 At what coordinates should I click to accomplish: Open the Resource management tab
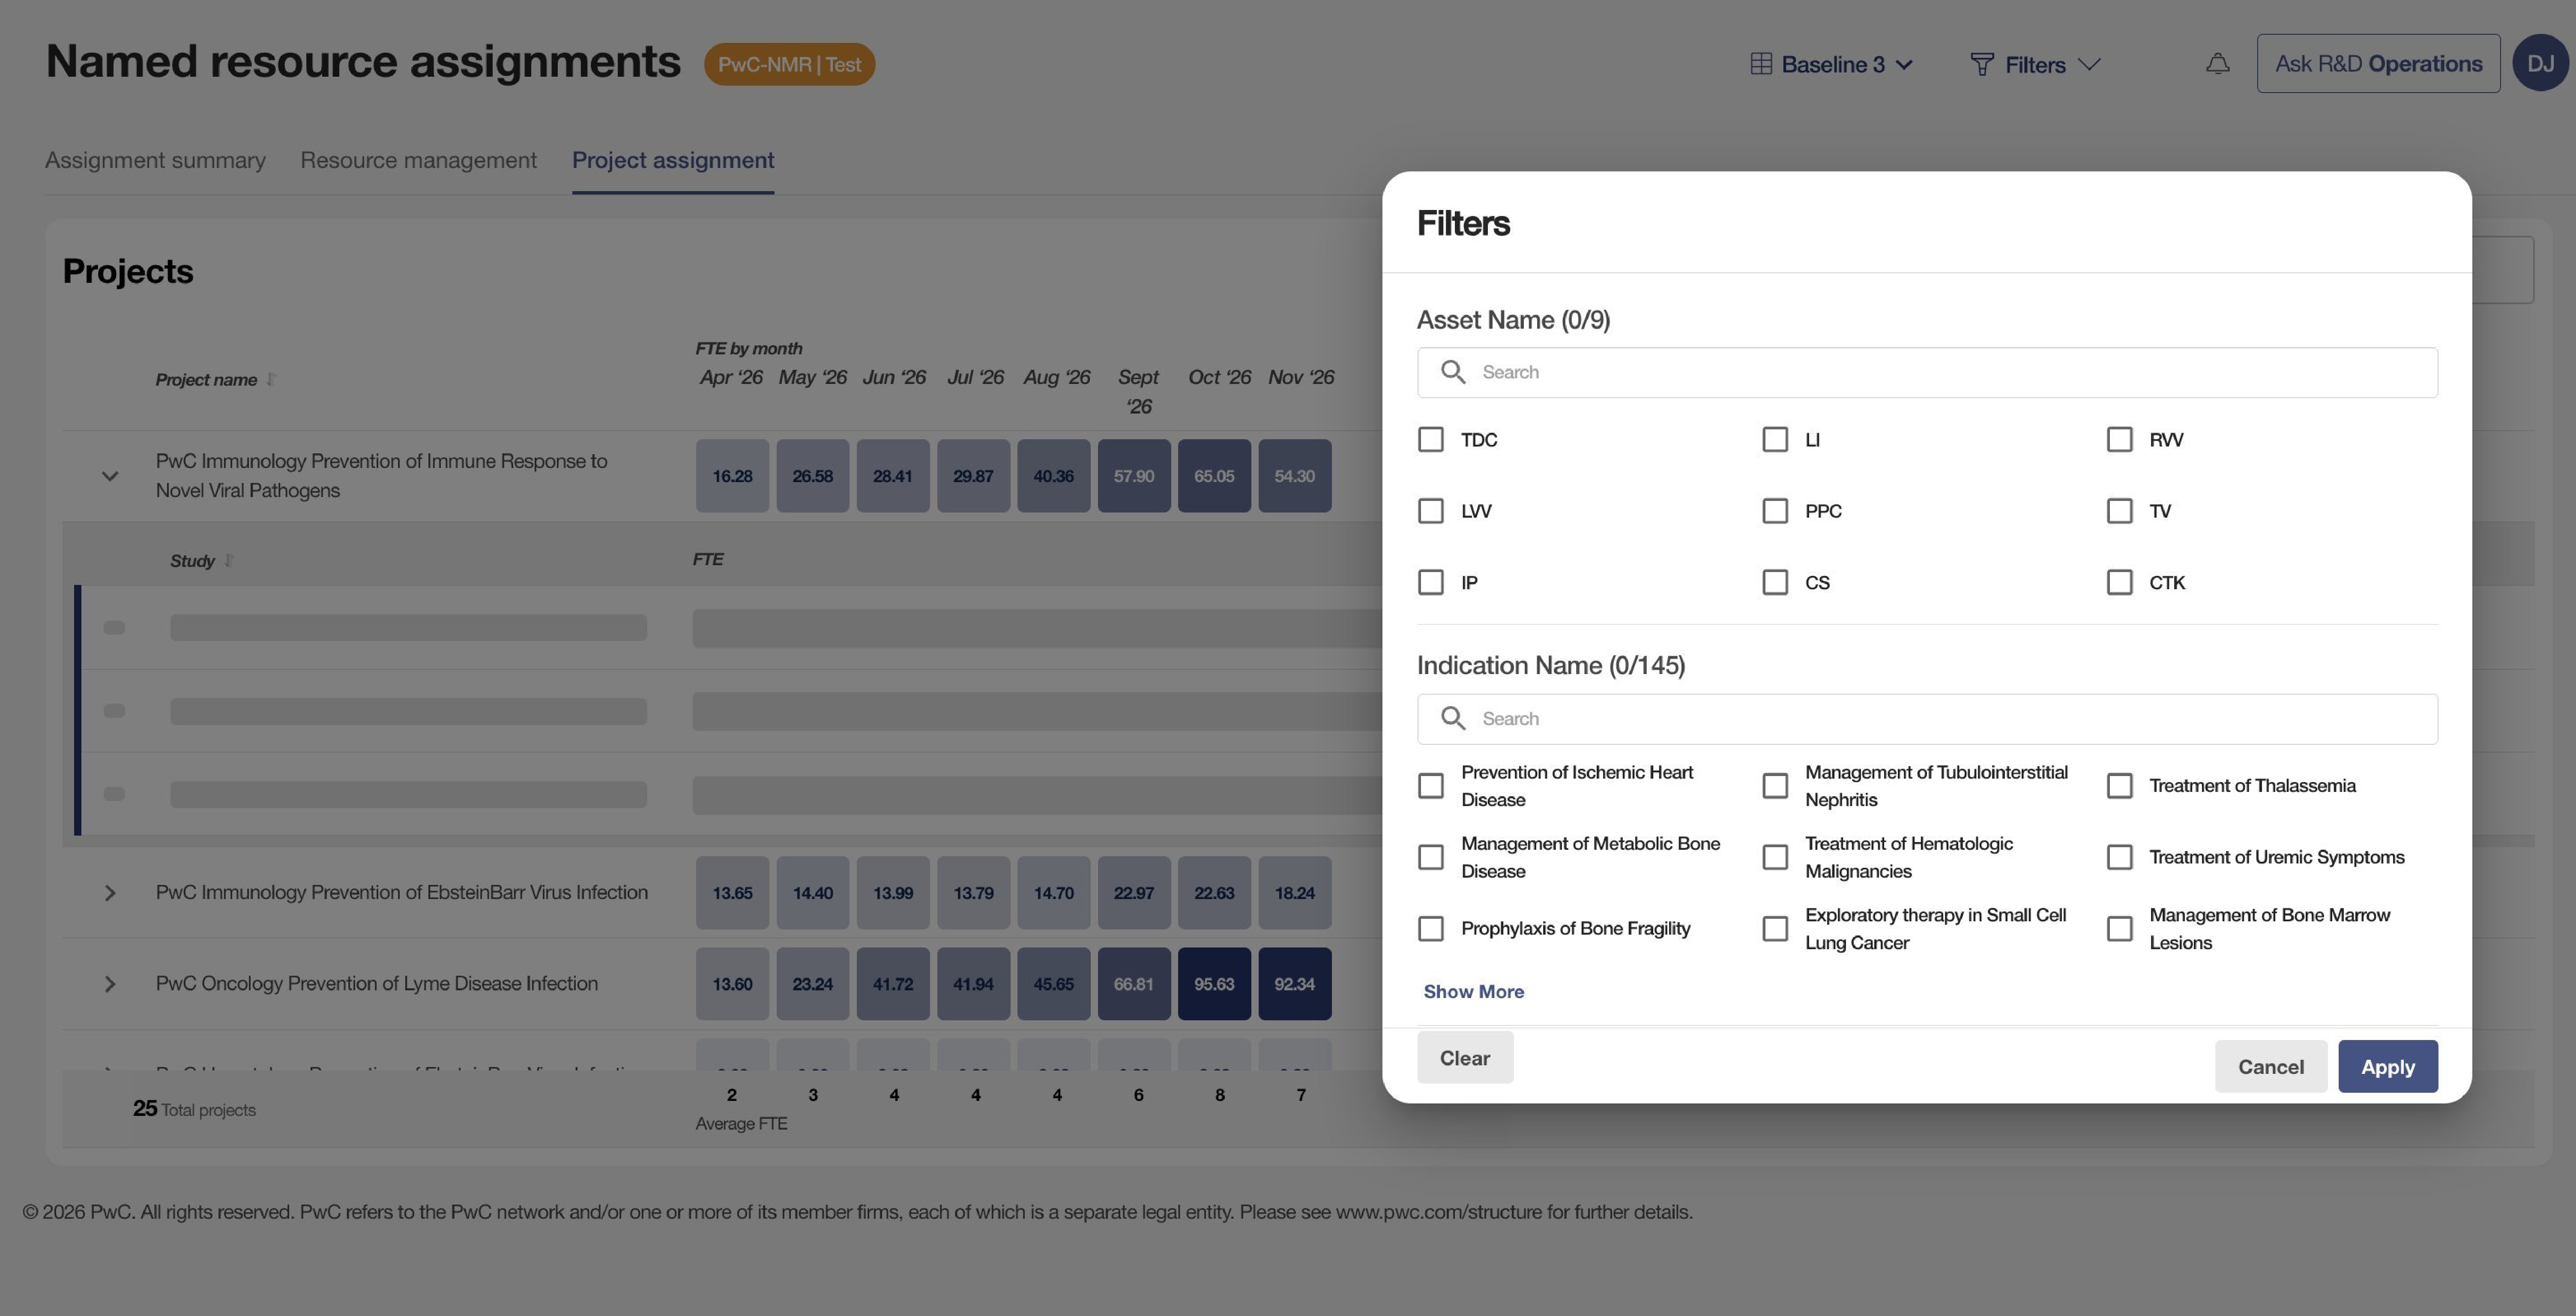pos(418,160)
